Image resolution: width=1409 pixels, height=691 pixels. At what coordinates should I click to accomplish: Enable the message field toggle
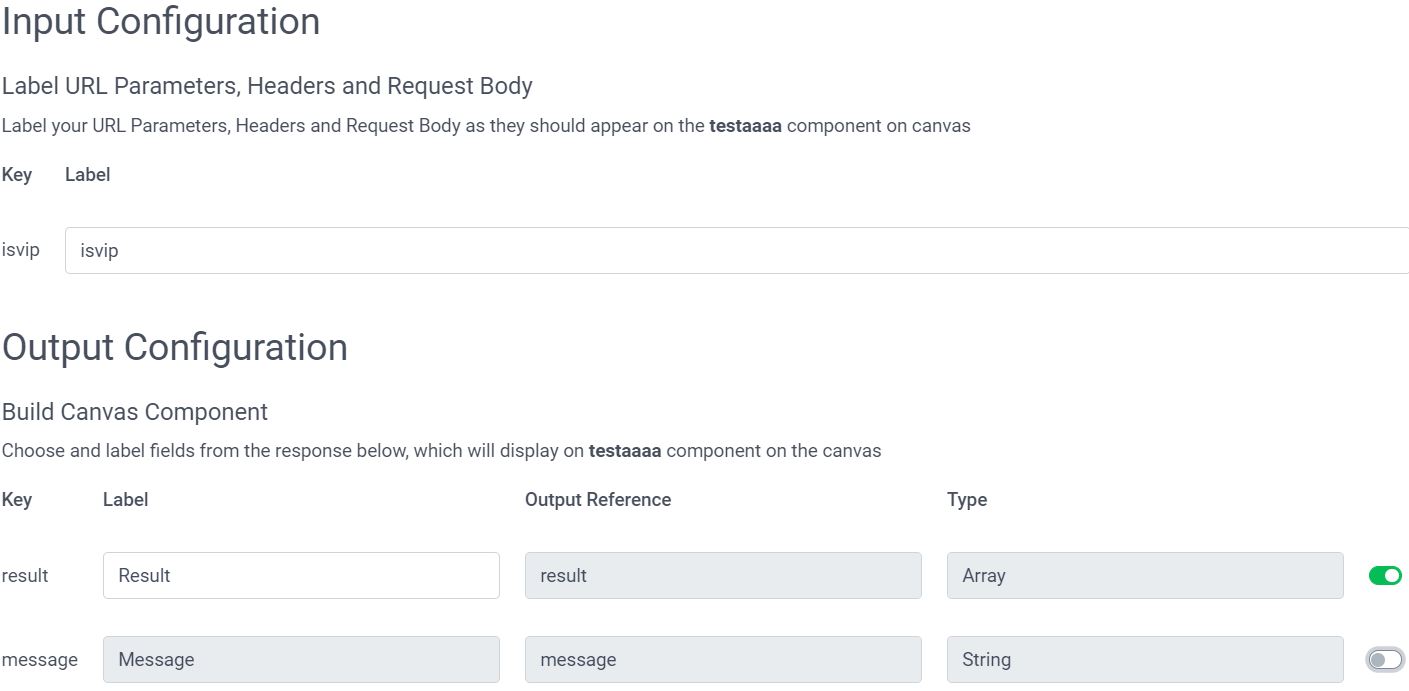pos(1385,659)
